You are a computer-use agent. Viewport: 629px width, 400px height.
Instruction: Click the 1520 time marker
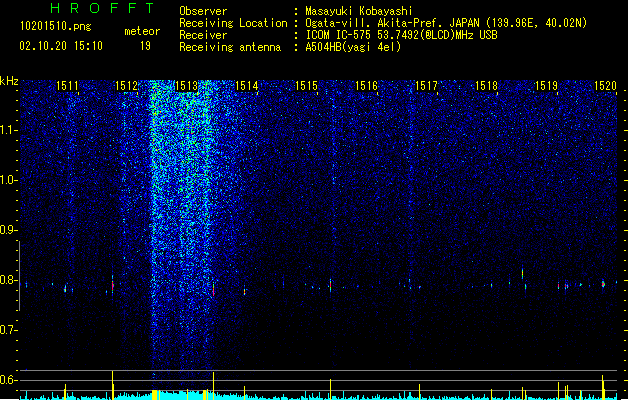coord(605,86)
